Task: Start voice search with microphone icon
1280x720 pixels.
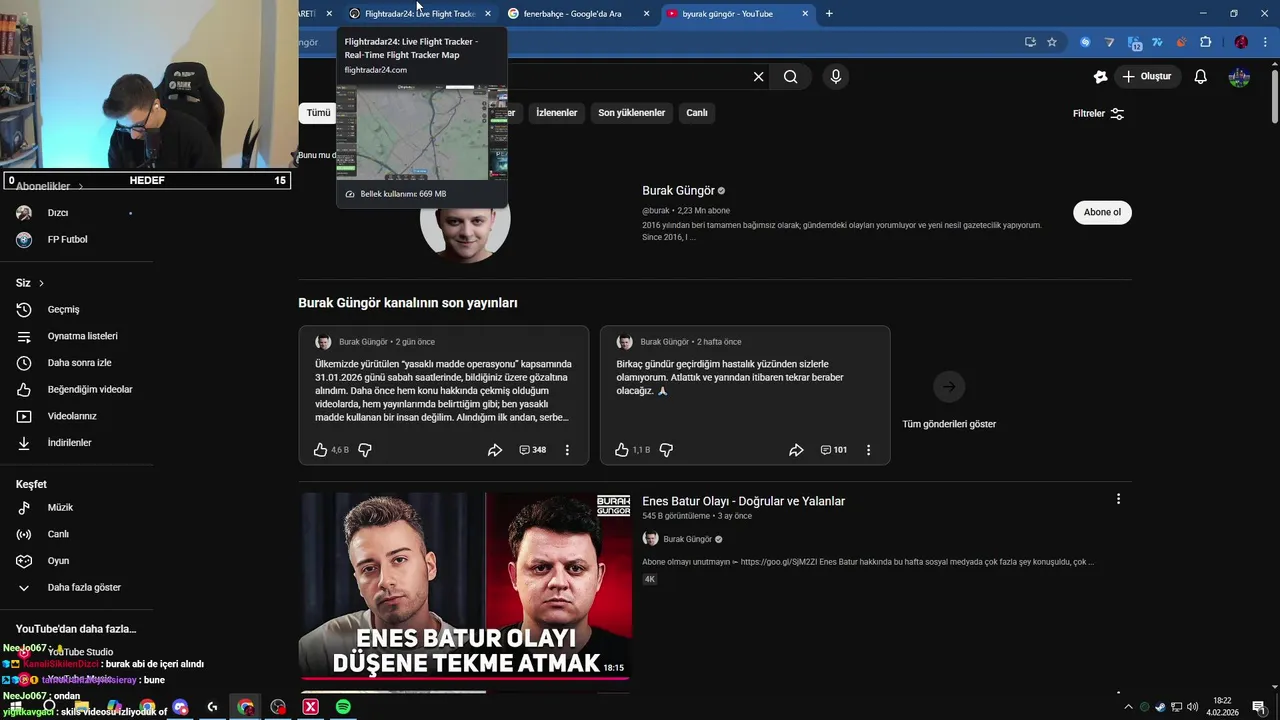Action: pyautogui.click(x=836, y=77)
